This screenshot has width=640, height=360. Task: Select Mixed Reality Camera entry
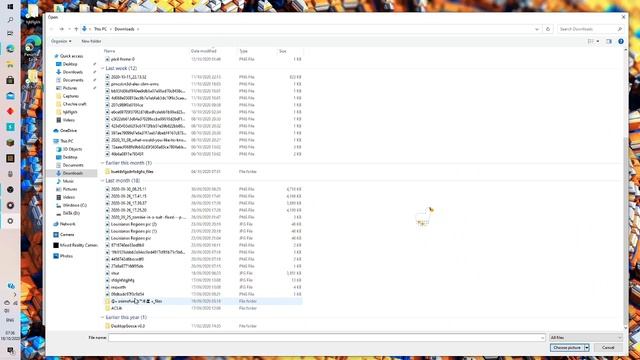point(78,245)
